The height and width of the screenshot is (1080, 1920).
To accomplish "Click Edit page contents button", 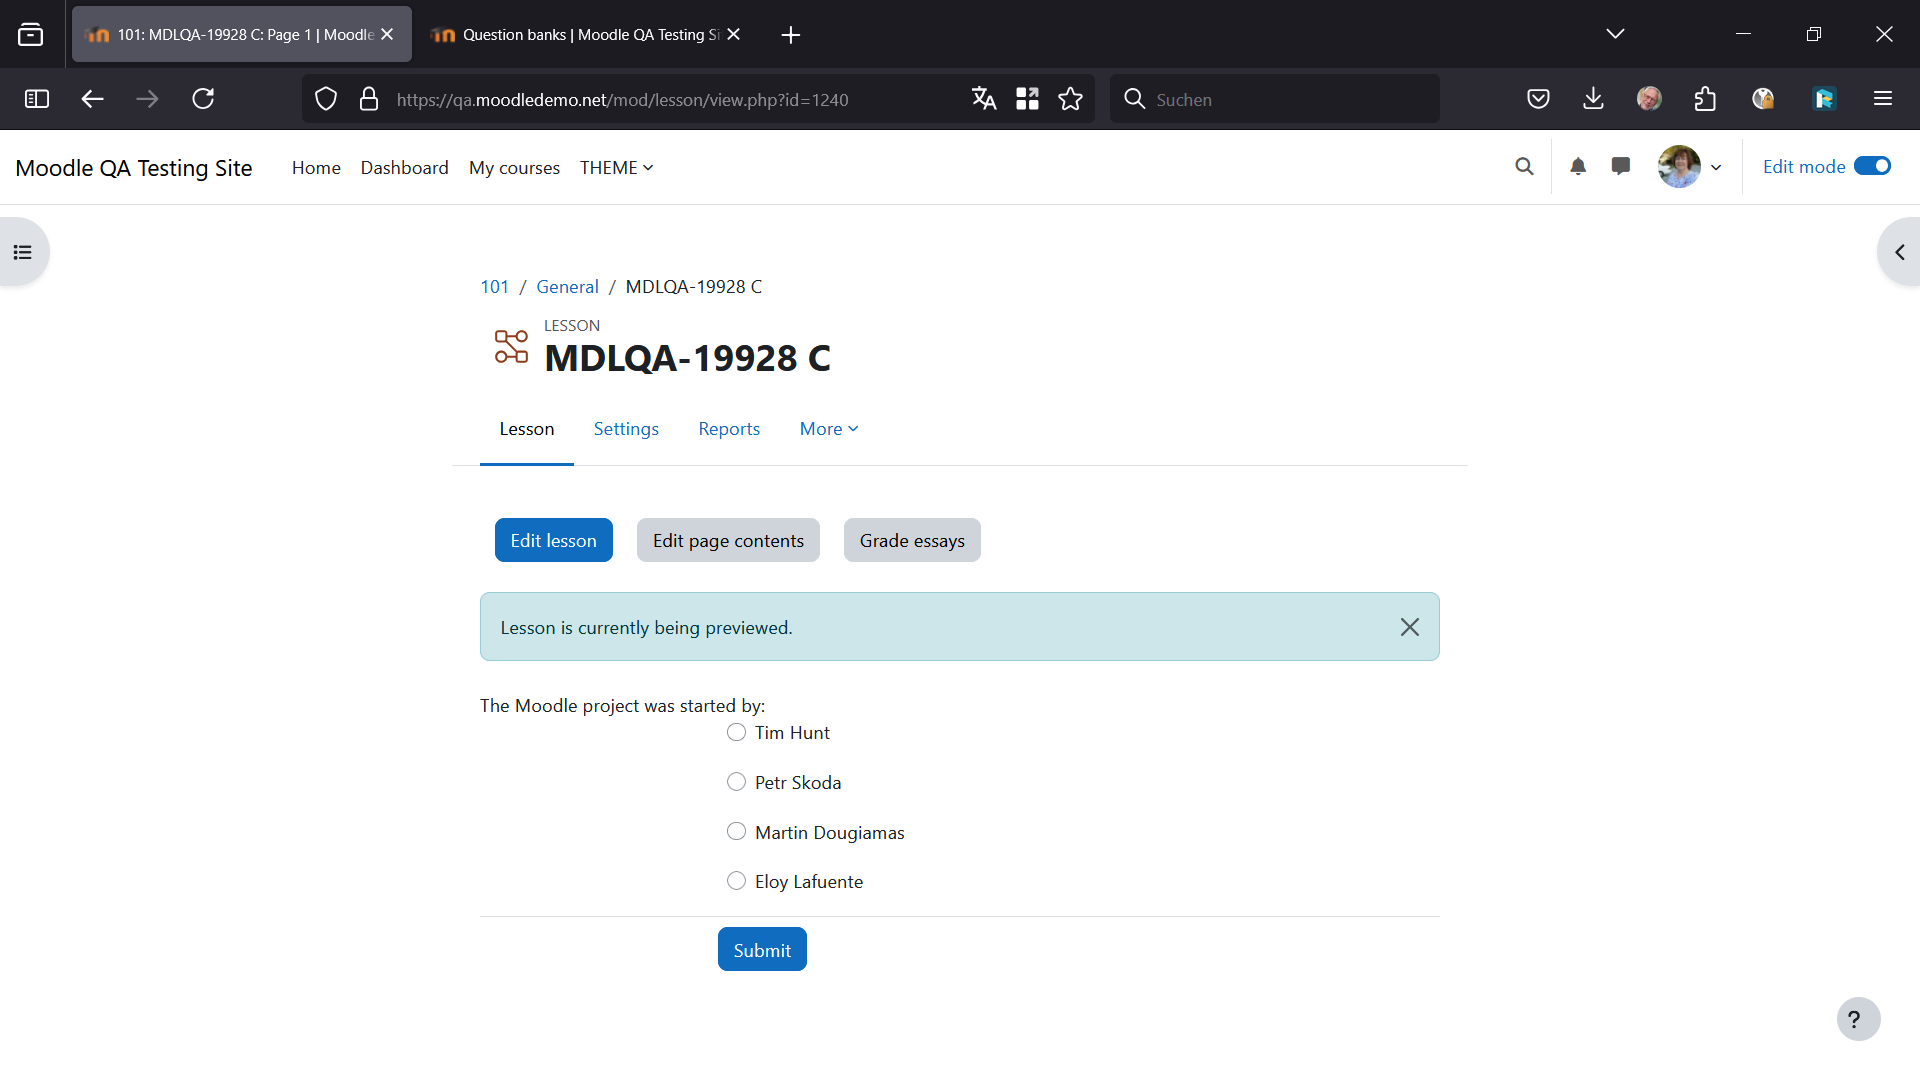I will coord(728,540).
